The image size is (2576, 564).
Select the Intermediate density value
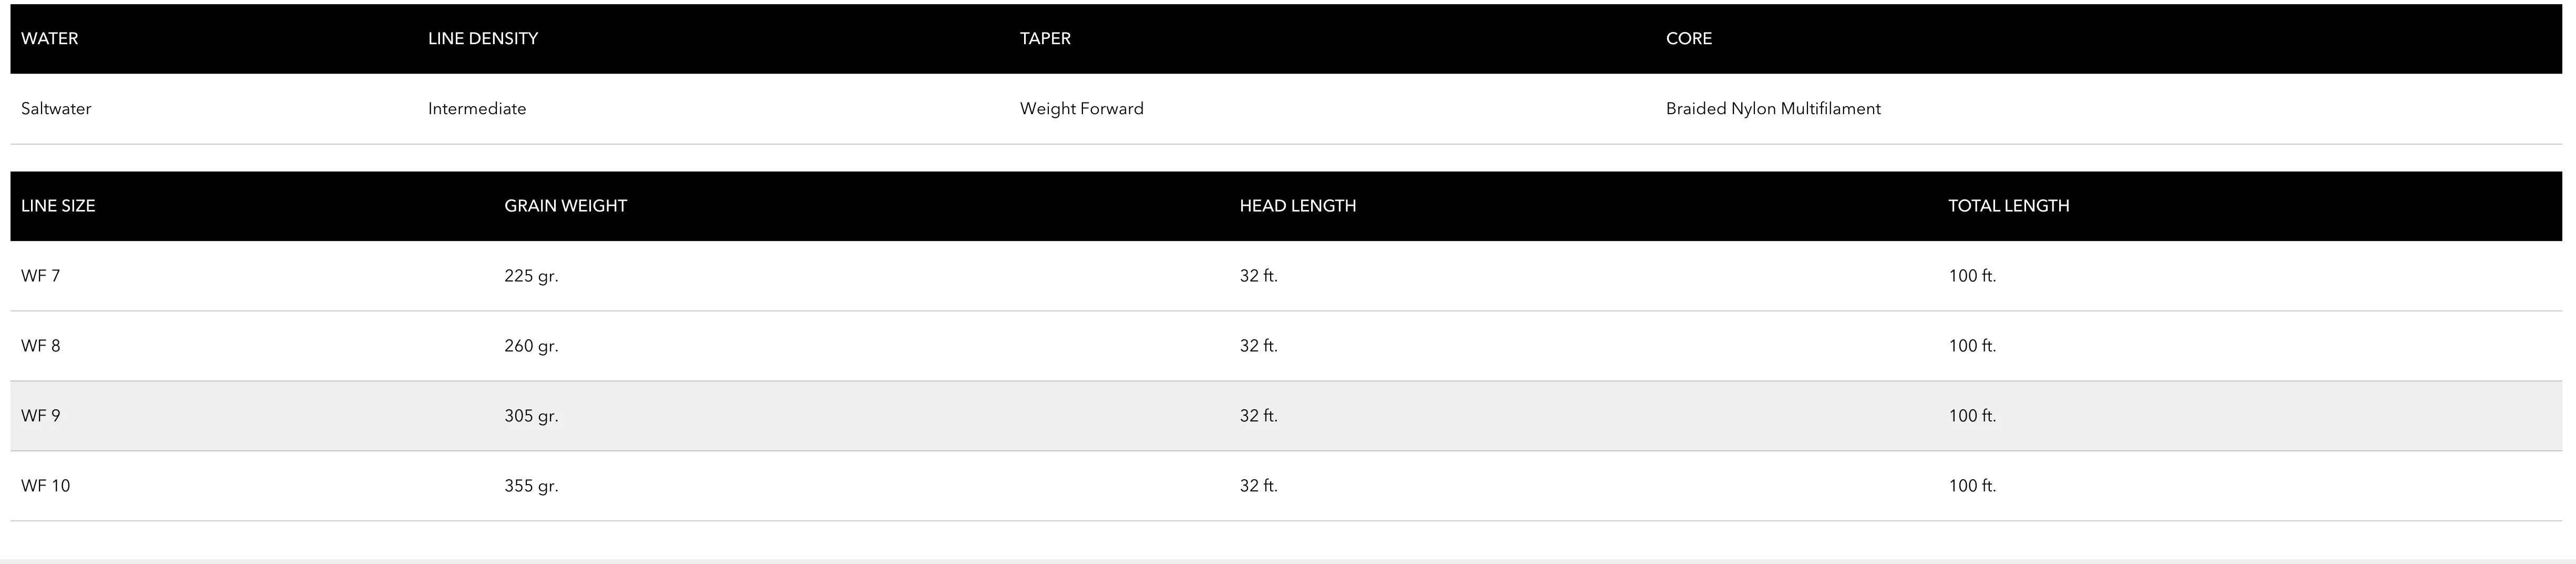pyautogui.click(x=477, y=108)
